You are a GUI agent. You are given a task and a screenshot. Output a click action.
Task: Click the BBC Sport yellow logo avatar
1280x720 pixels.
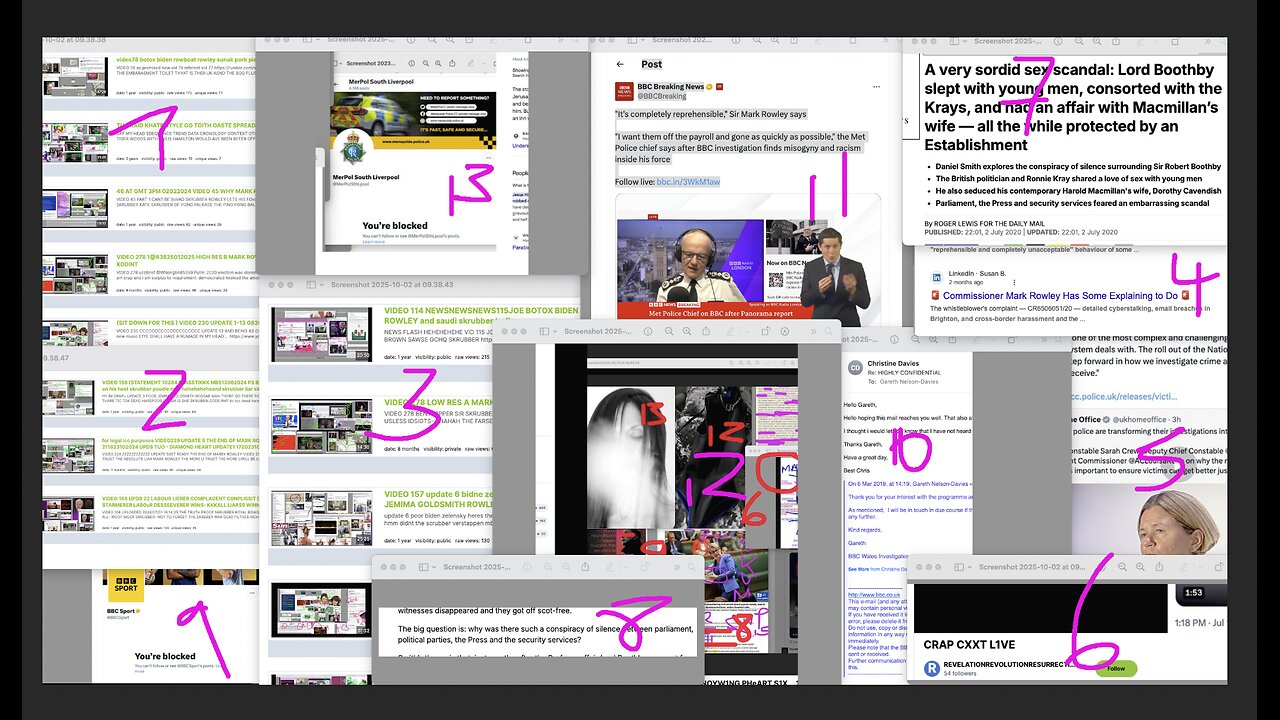[x=126, y=586]
